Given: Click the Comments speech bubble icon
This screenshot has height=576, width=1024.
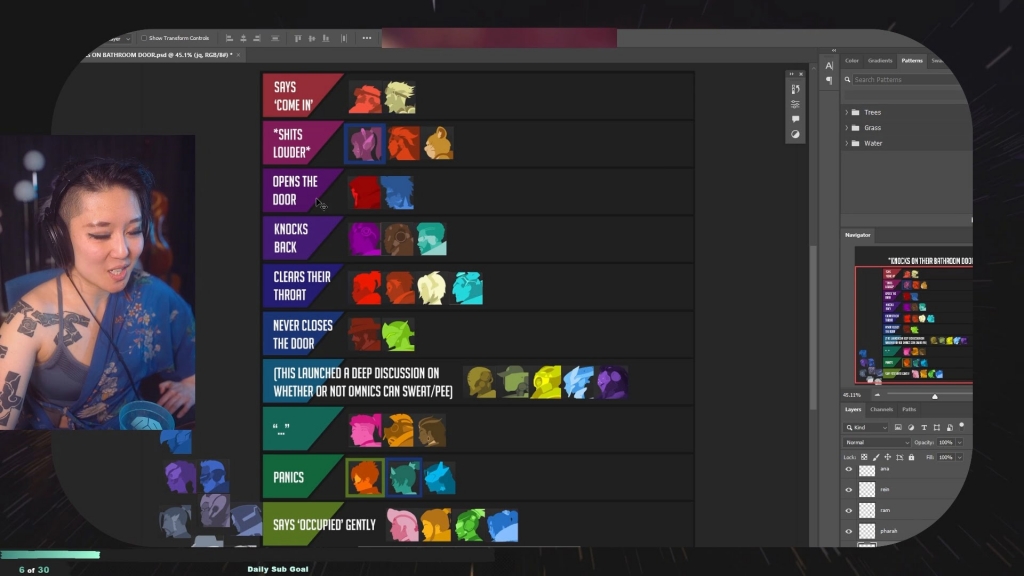Looking at the screenshot, I should pyautogui.click(x=795, y=119).
